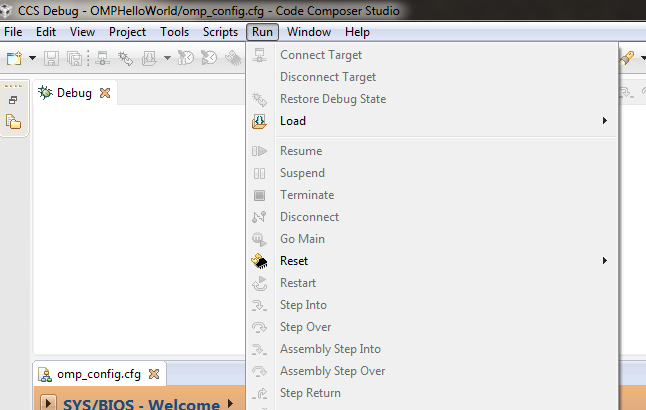Viewport: 646px width, 410px height.
Task: Click Restore Debug State toolbar icon
Action: [125, 58]
